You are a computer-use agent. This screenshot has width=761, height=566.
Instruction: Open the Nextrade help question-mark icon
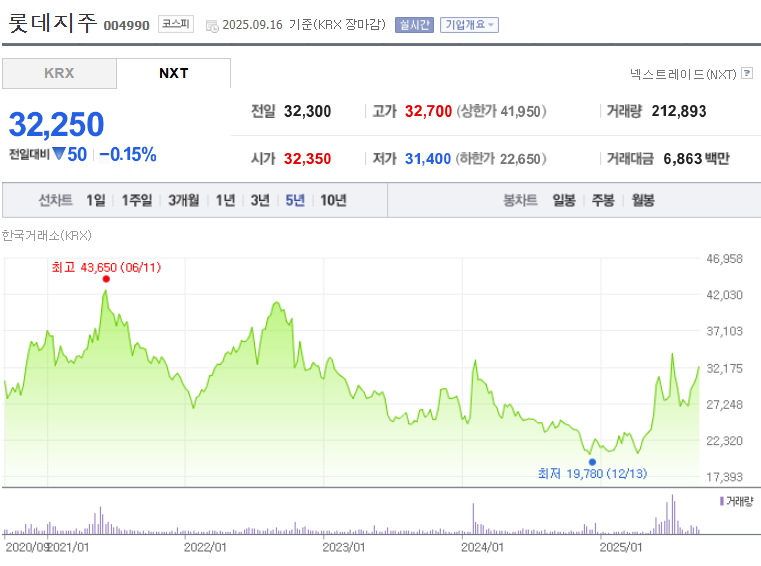point(747,73)
